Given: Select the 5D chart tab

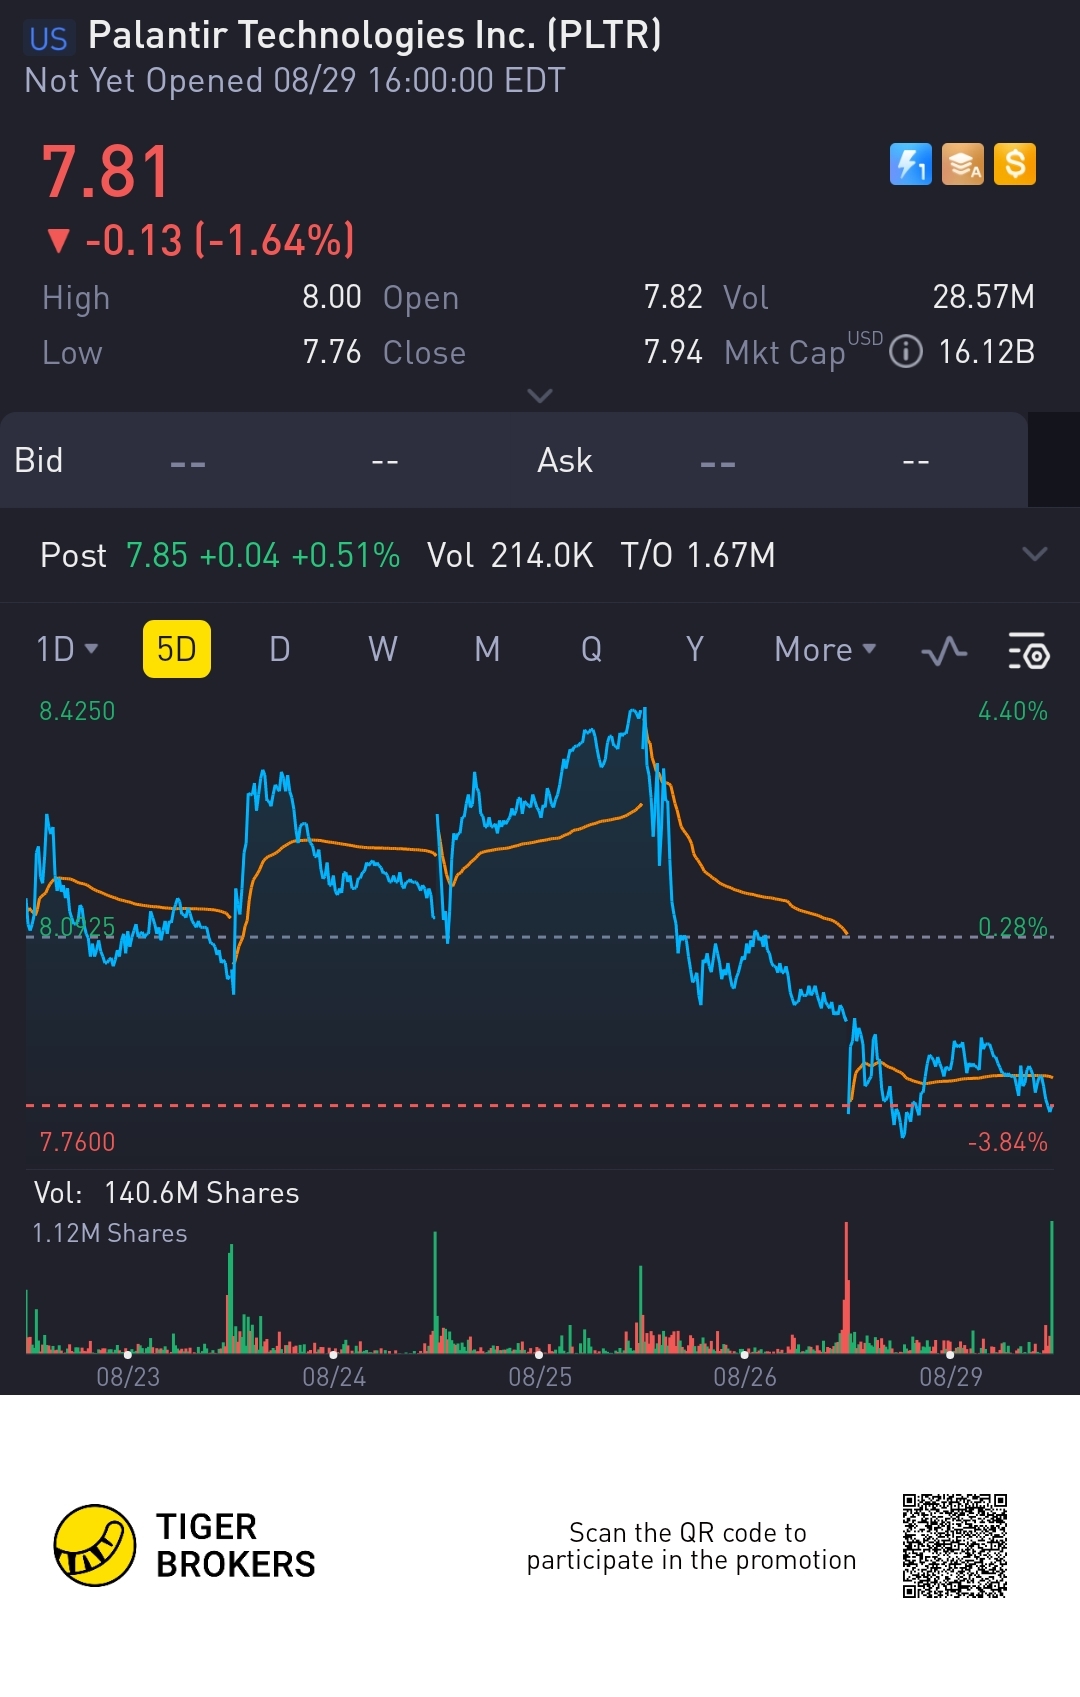Looking at the screenshot, I should pyautogui.click(x=177, y=649).
